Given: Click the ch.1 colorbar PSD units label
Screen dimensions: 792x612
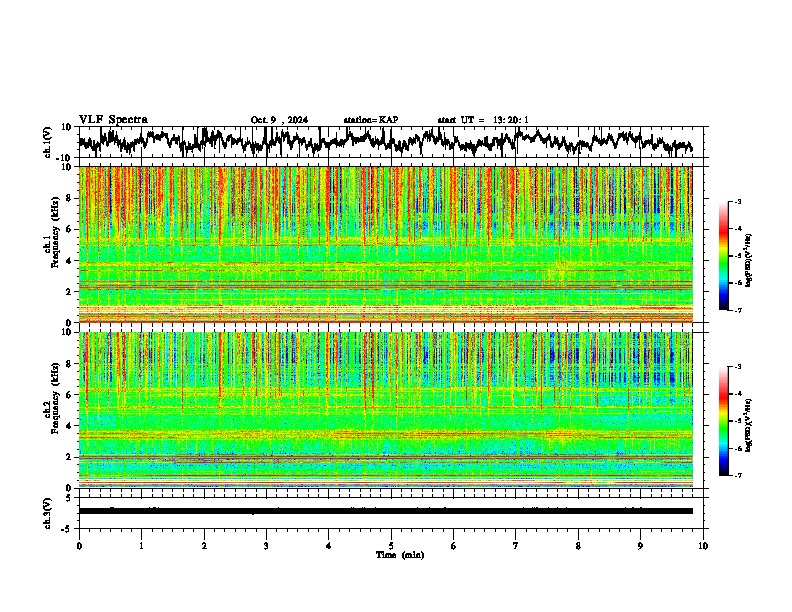Looking at the screenshot, I should pos(748,260).
